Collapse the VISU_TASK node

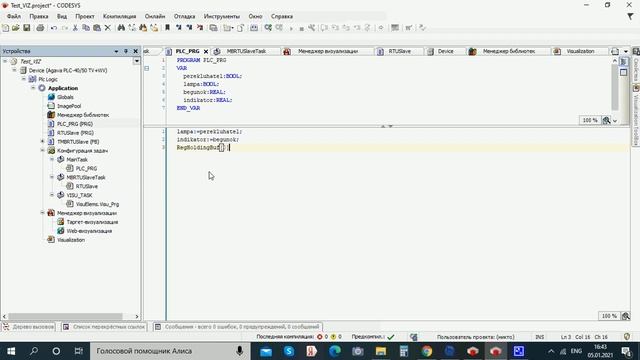click(52, 195)
